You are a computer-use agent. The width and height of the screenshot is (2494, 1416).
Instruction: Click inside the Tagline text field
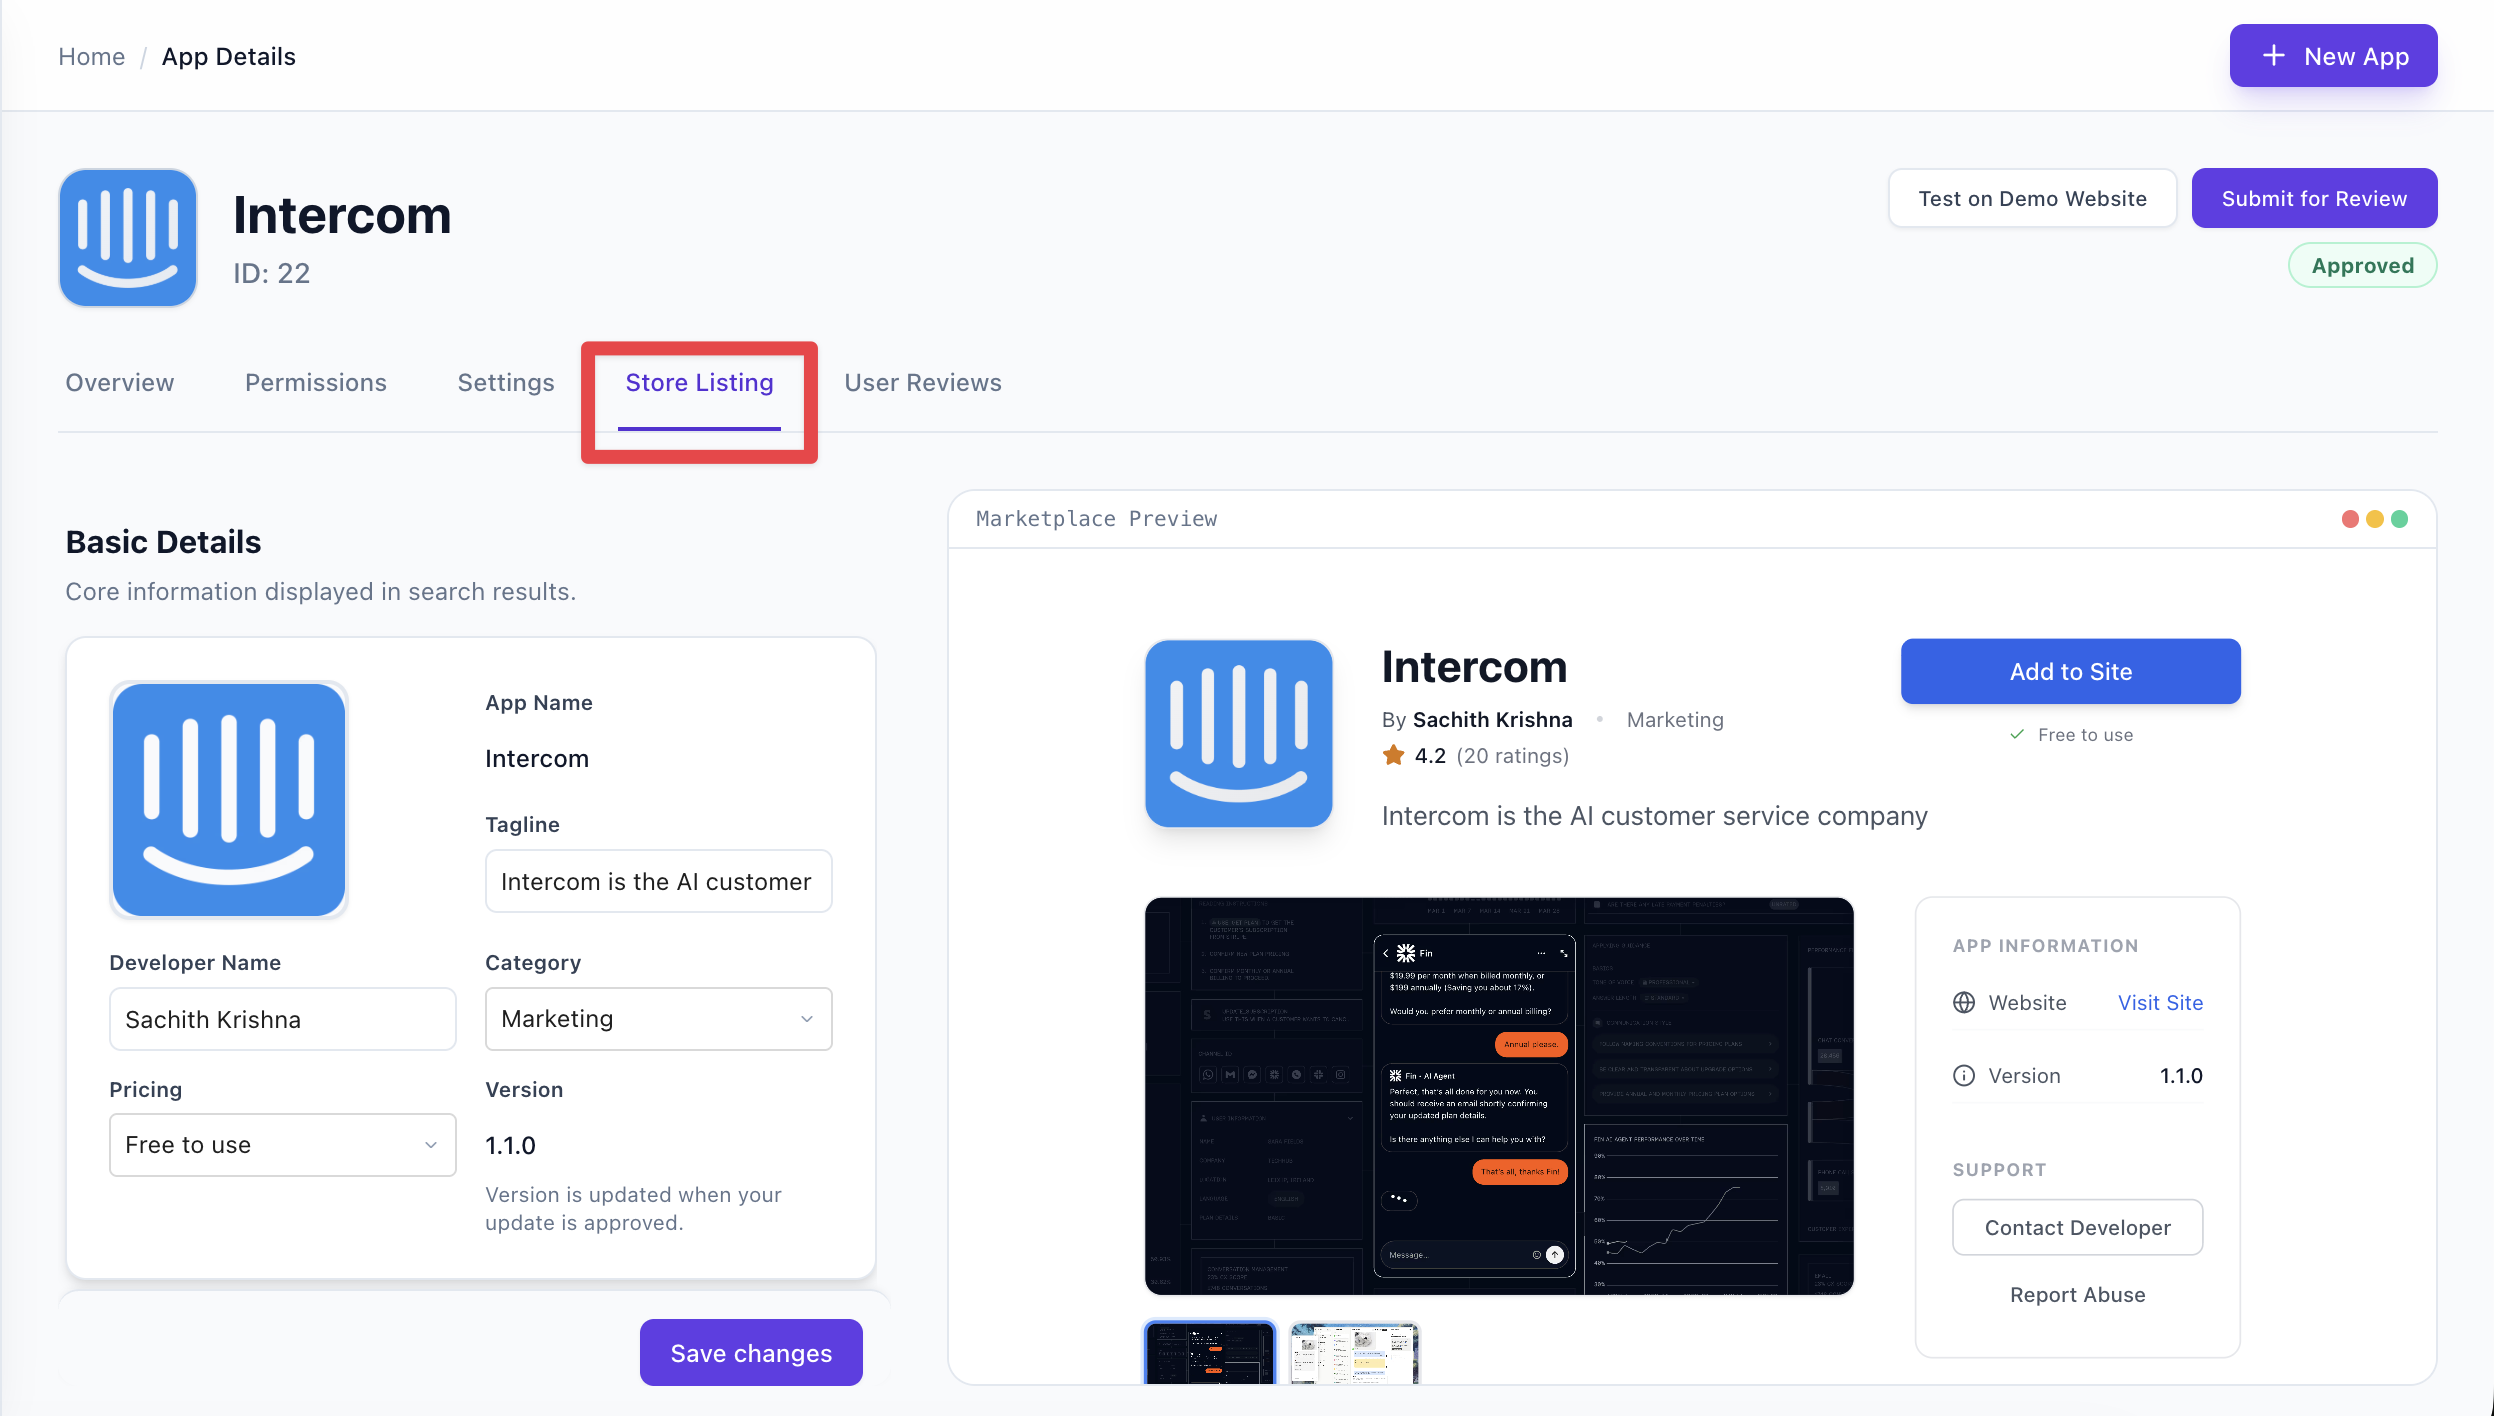point(657,881)
